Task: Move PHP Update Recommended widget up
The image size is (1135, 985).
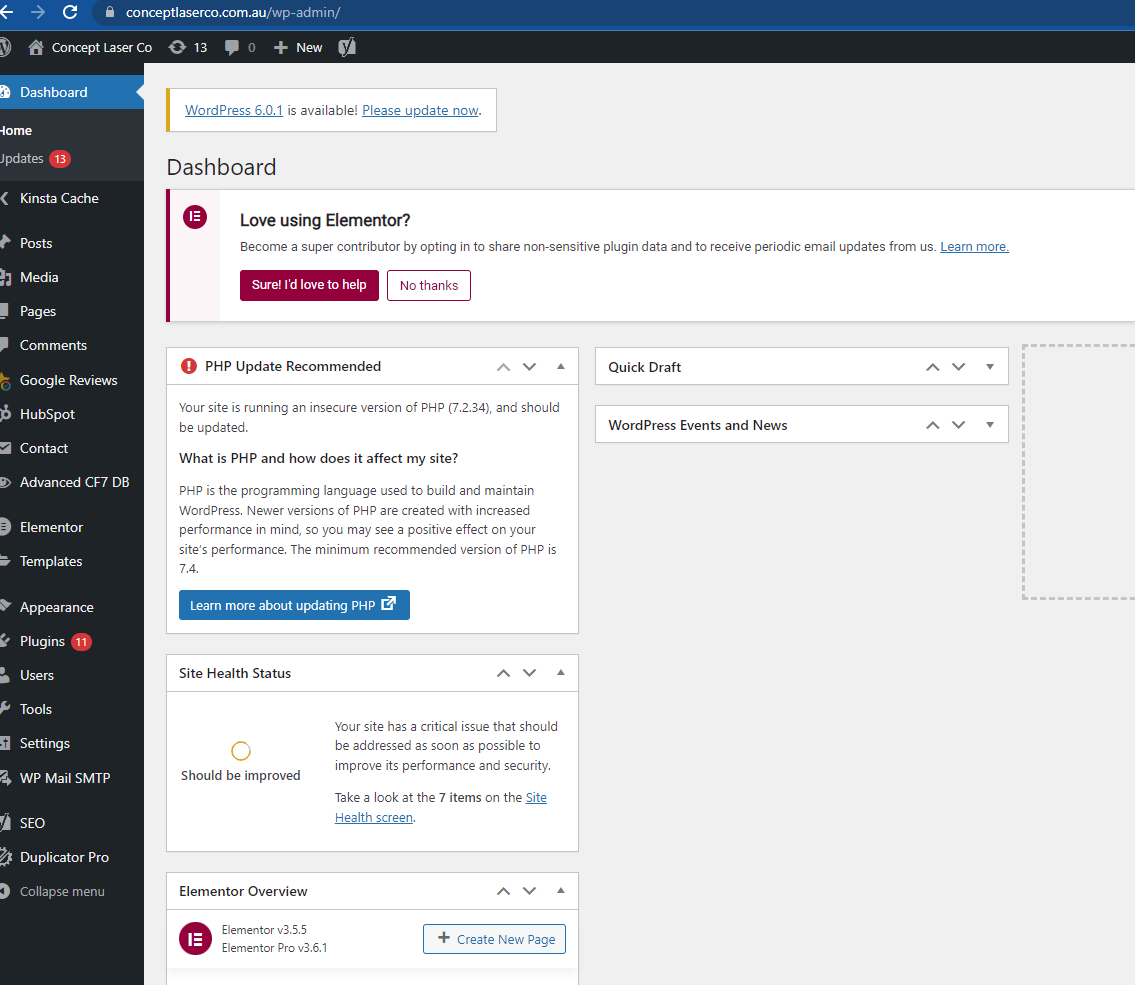Action: pyautogui.click(x=503, y=367)
